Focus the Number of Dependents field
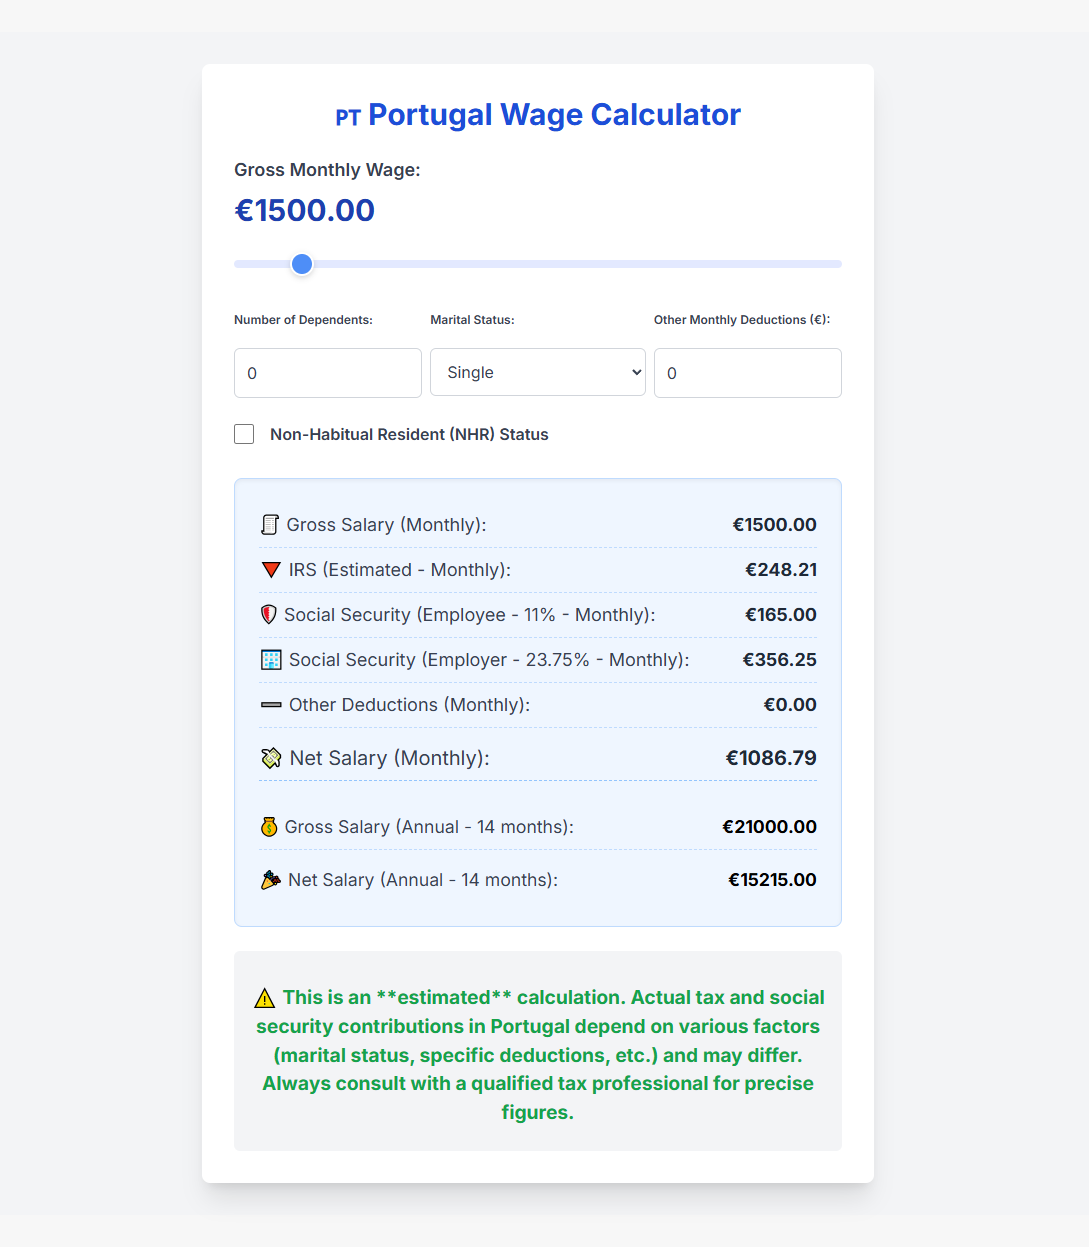Screen dimensions: 1089x1247 click(x=328, y=373)
